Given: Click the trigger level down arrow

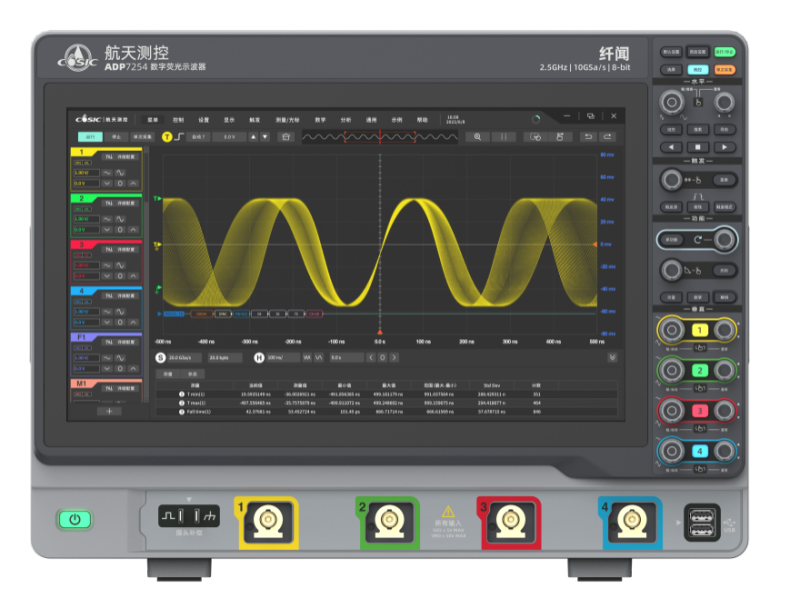Looking at the screenshot, I should click(x=265, y=137).
